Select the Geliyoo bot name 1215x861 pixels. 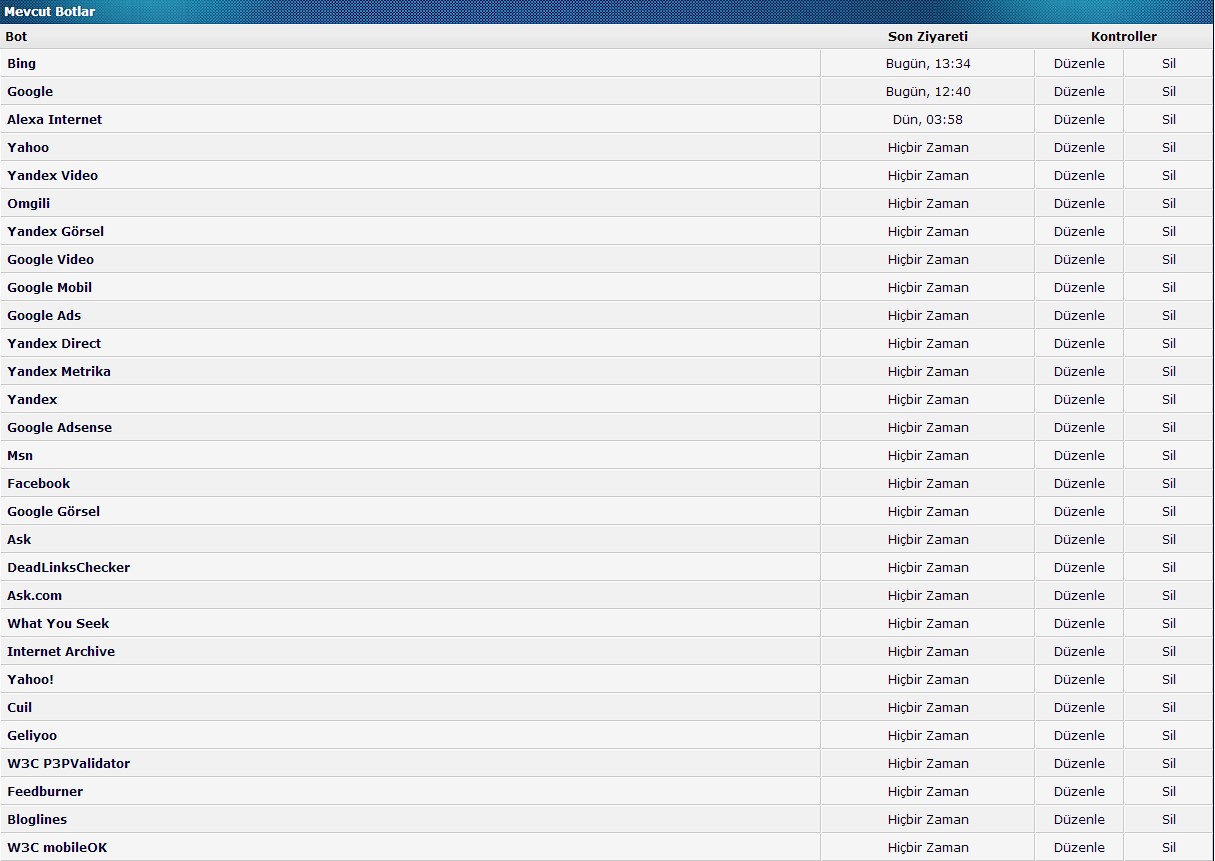(x=32, y=735)
